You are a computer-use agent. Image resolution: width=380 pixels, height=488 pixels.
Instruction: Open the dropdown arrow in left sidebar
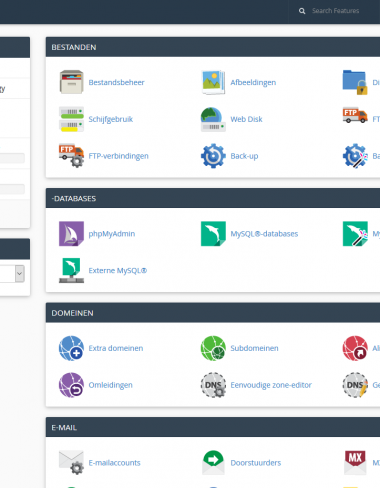point(20,274)
